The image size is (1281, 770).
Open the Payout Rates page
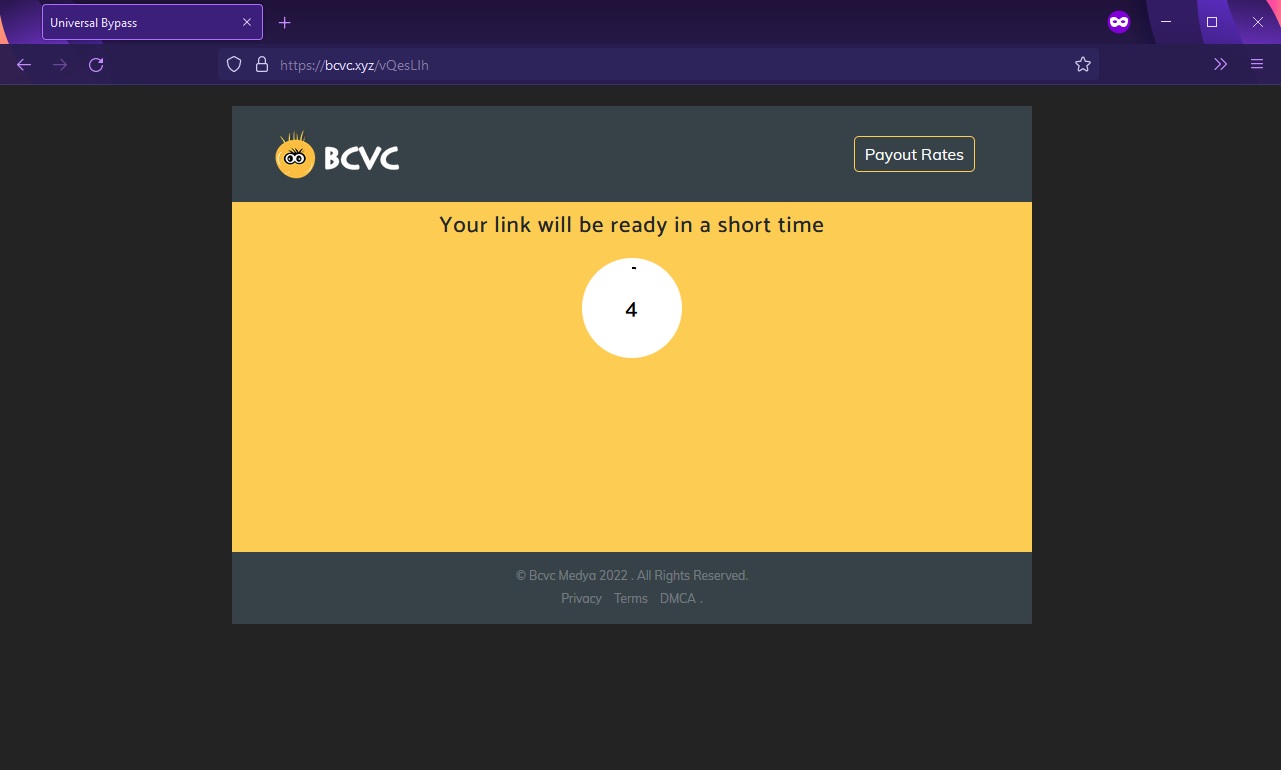pos(913,154)
